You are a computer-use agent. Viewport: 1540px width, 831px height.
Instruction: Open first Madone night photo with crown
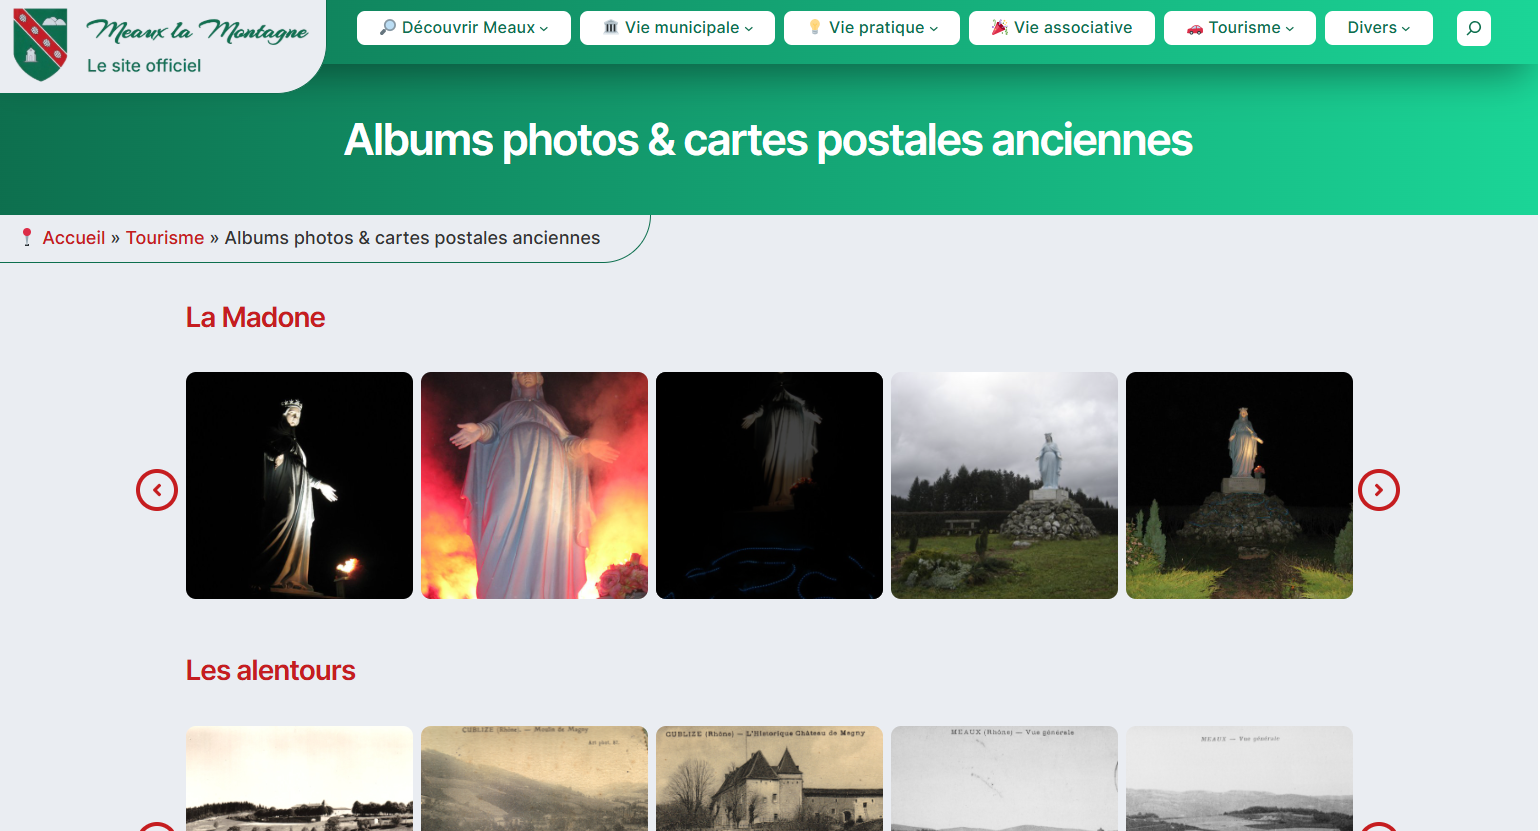pos(299,485)
